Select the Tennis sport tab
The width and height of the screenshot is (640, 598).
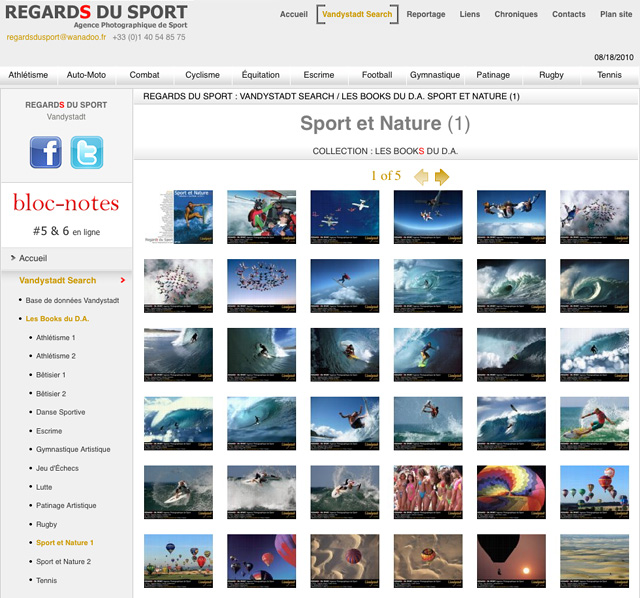pyautogui.click(x=609, y=75)
